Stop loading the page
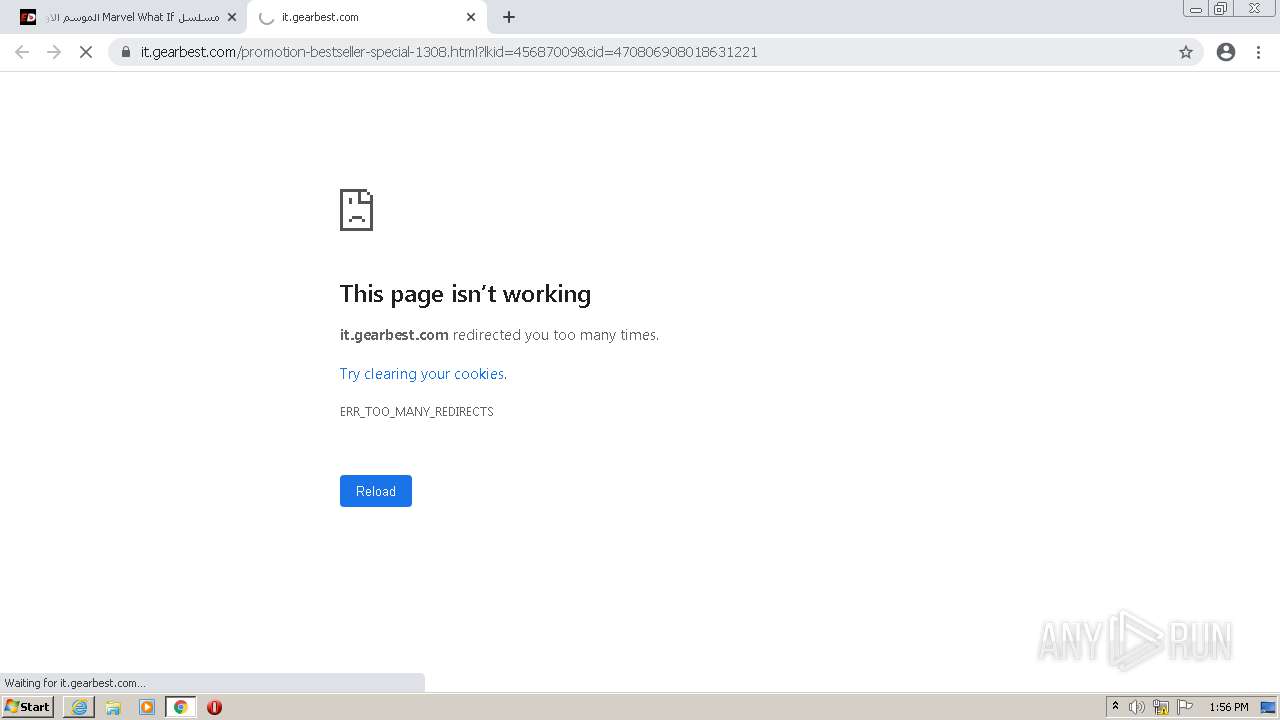This screenshot has width=1280, height=720. (86, 52)
